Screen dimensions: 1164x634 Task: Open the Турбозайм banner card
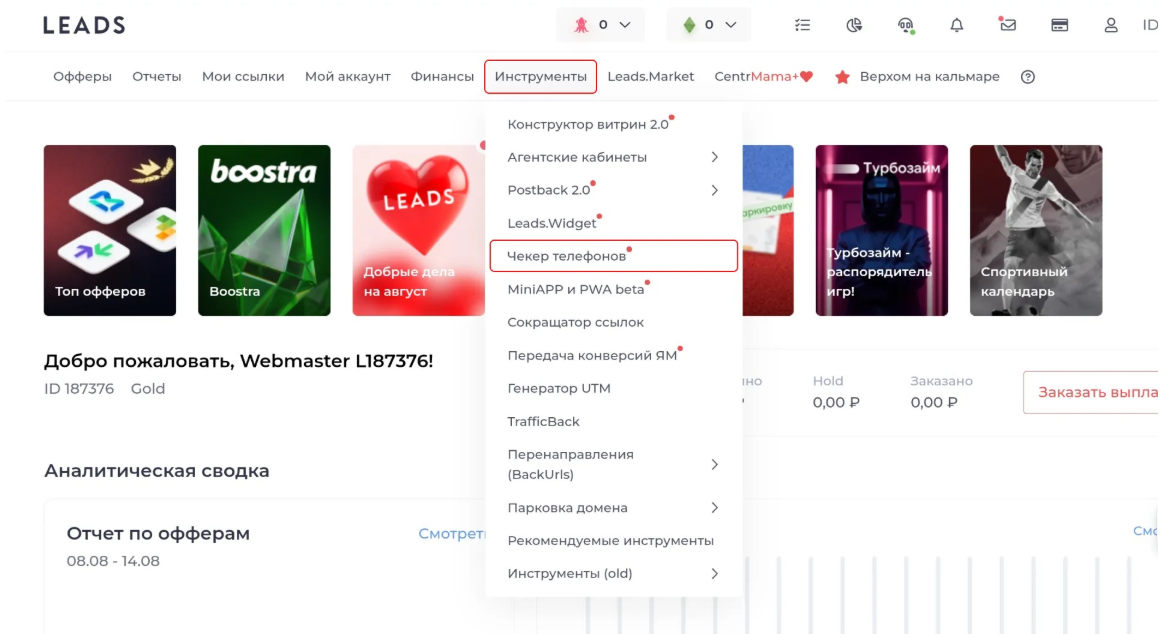pyautogui.click(x=882, y=230)
